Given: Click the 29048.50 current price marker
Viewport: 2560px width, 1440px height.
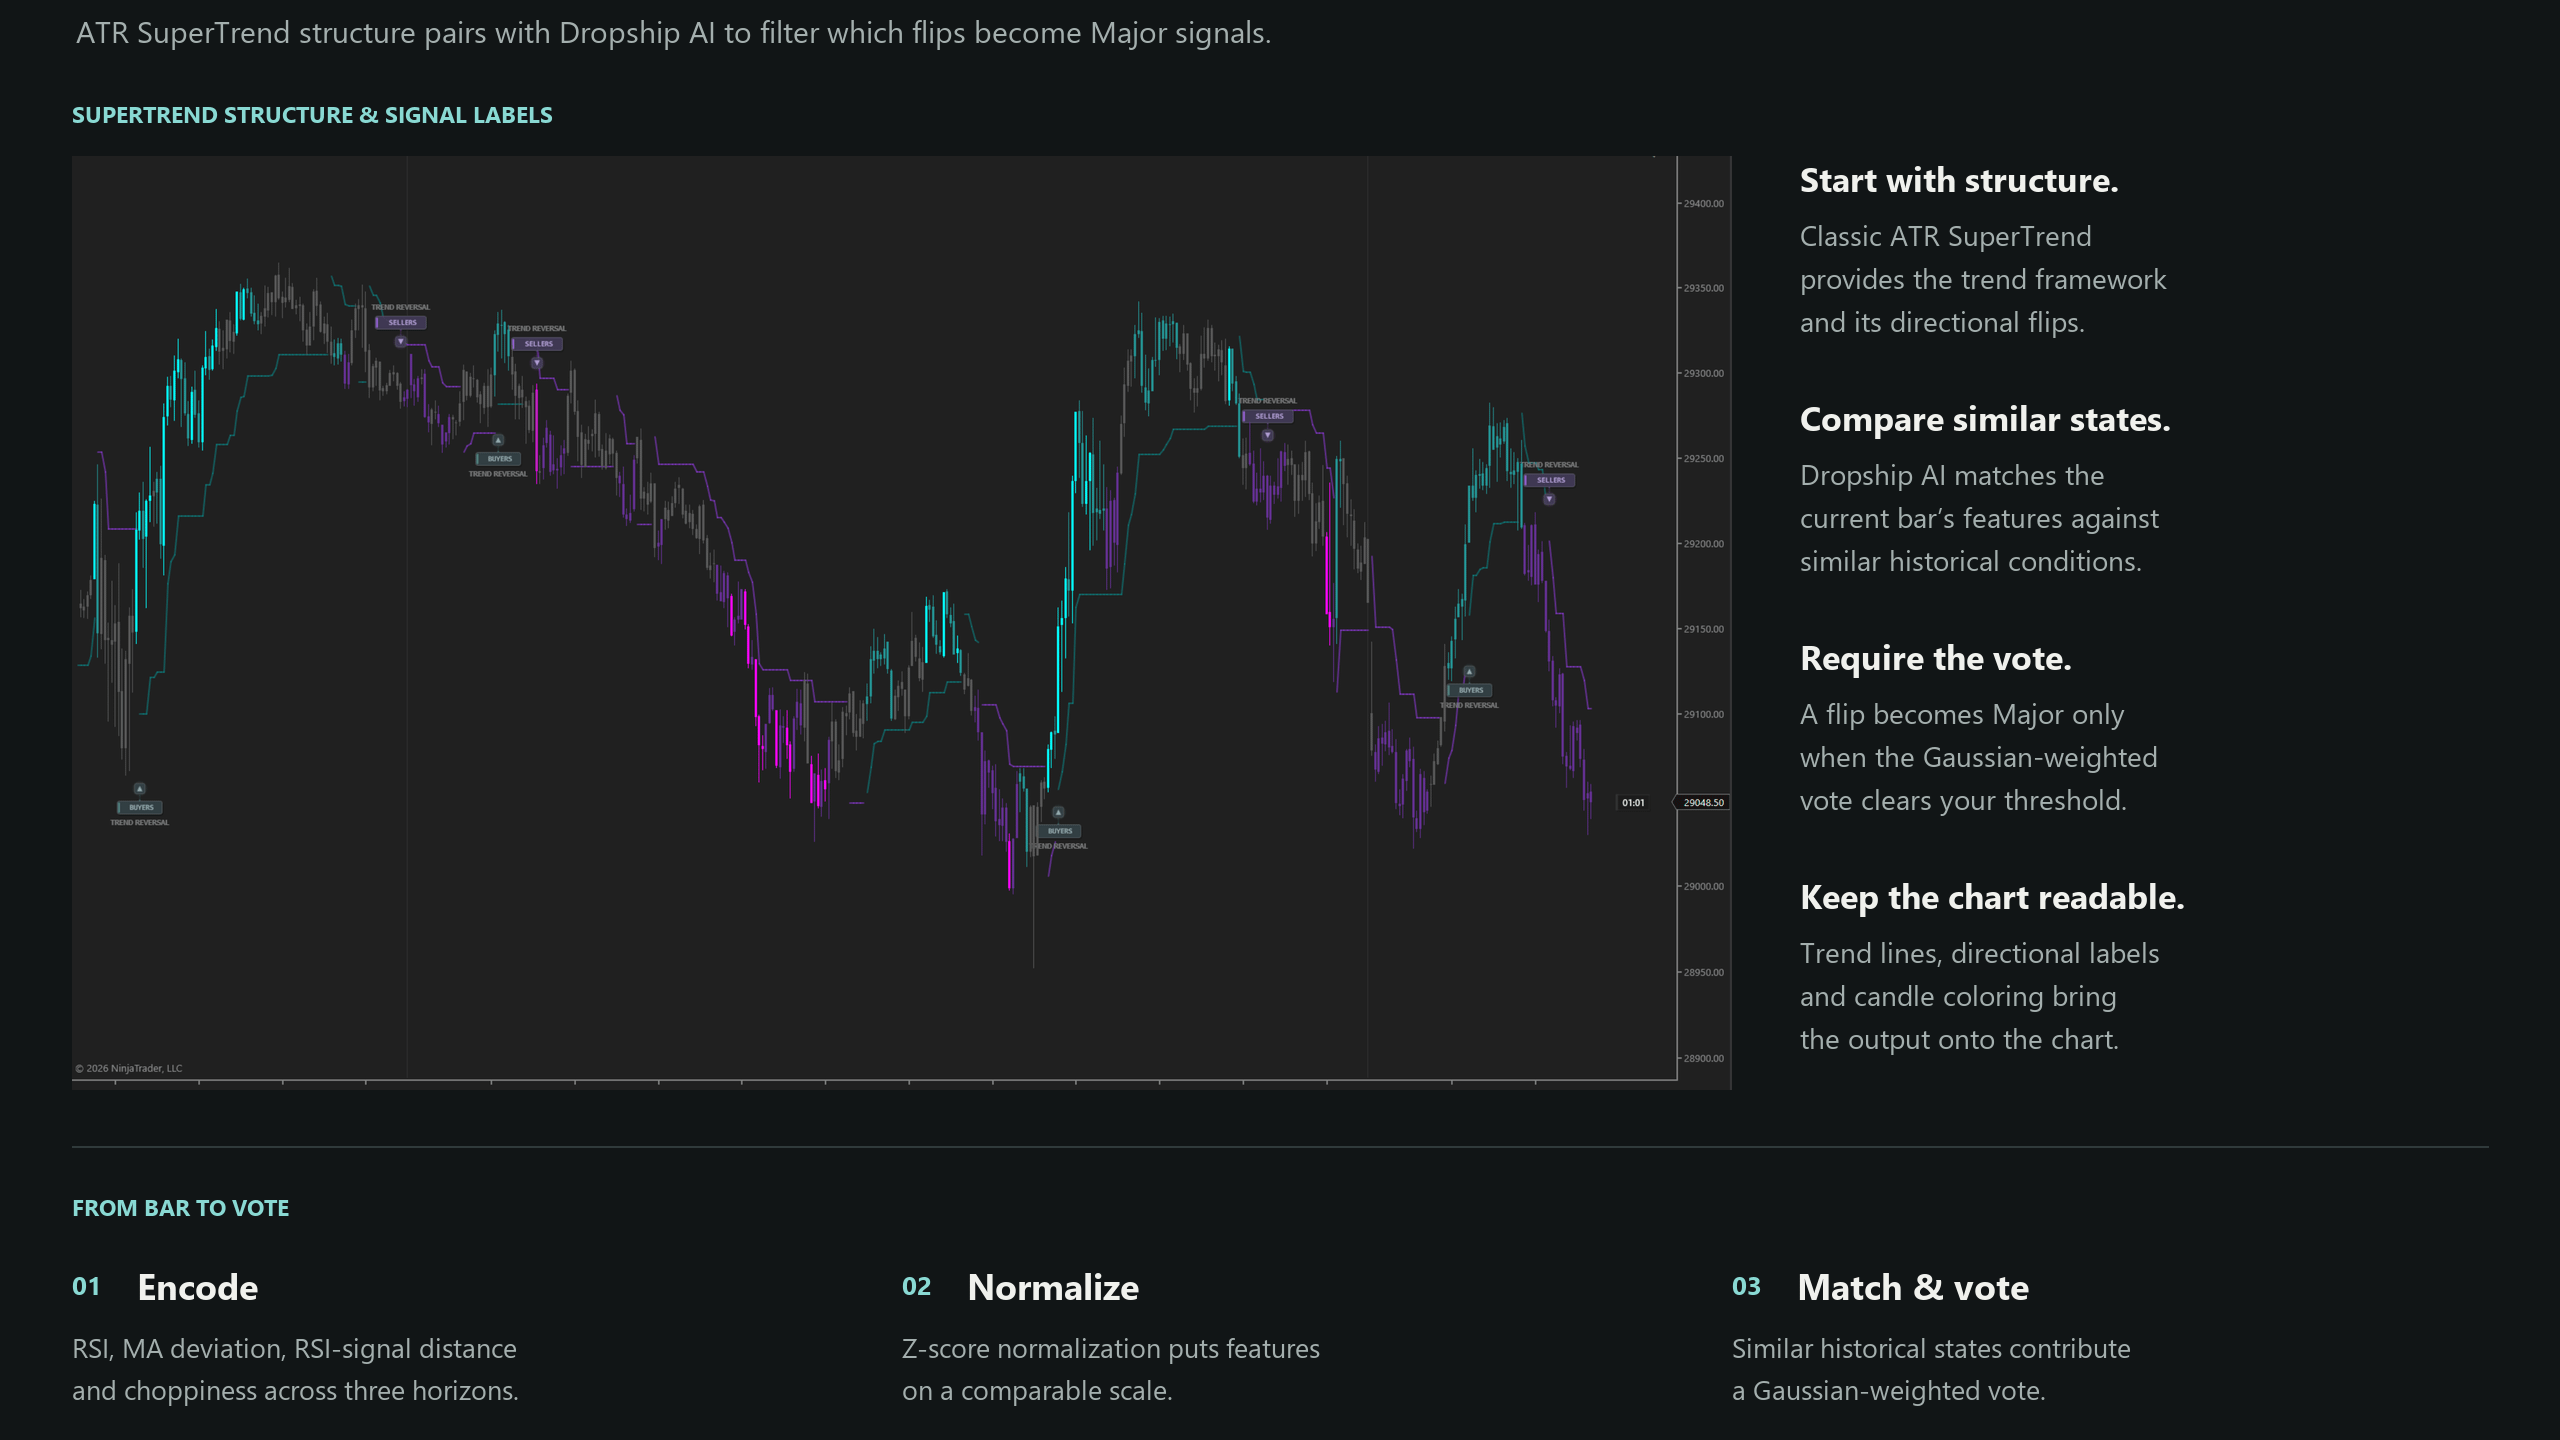Looking at the screenshot, I should (1702, 802).
